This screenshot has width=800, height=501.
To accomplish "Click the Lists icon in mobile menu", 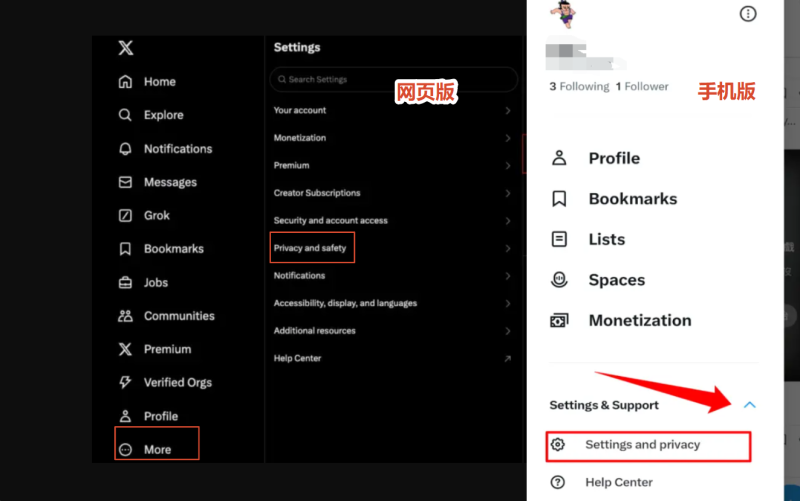I will (559, 239).
